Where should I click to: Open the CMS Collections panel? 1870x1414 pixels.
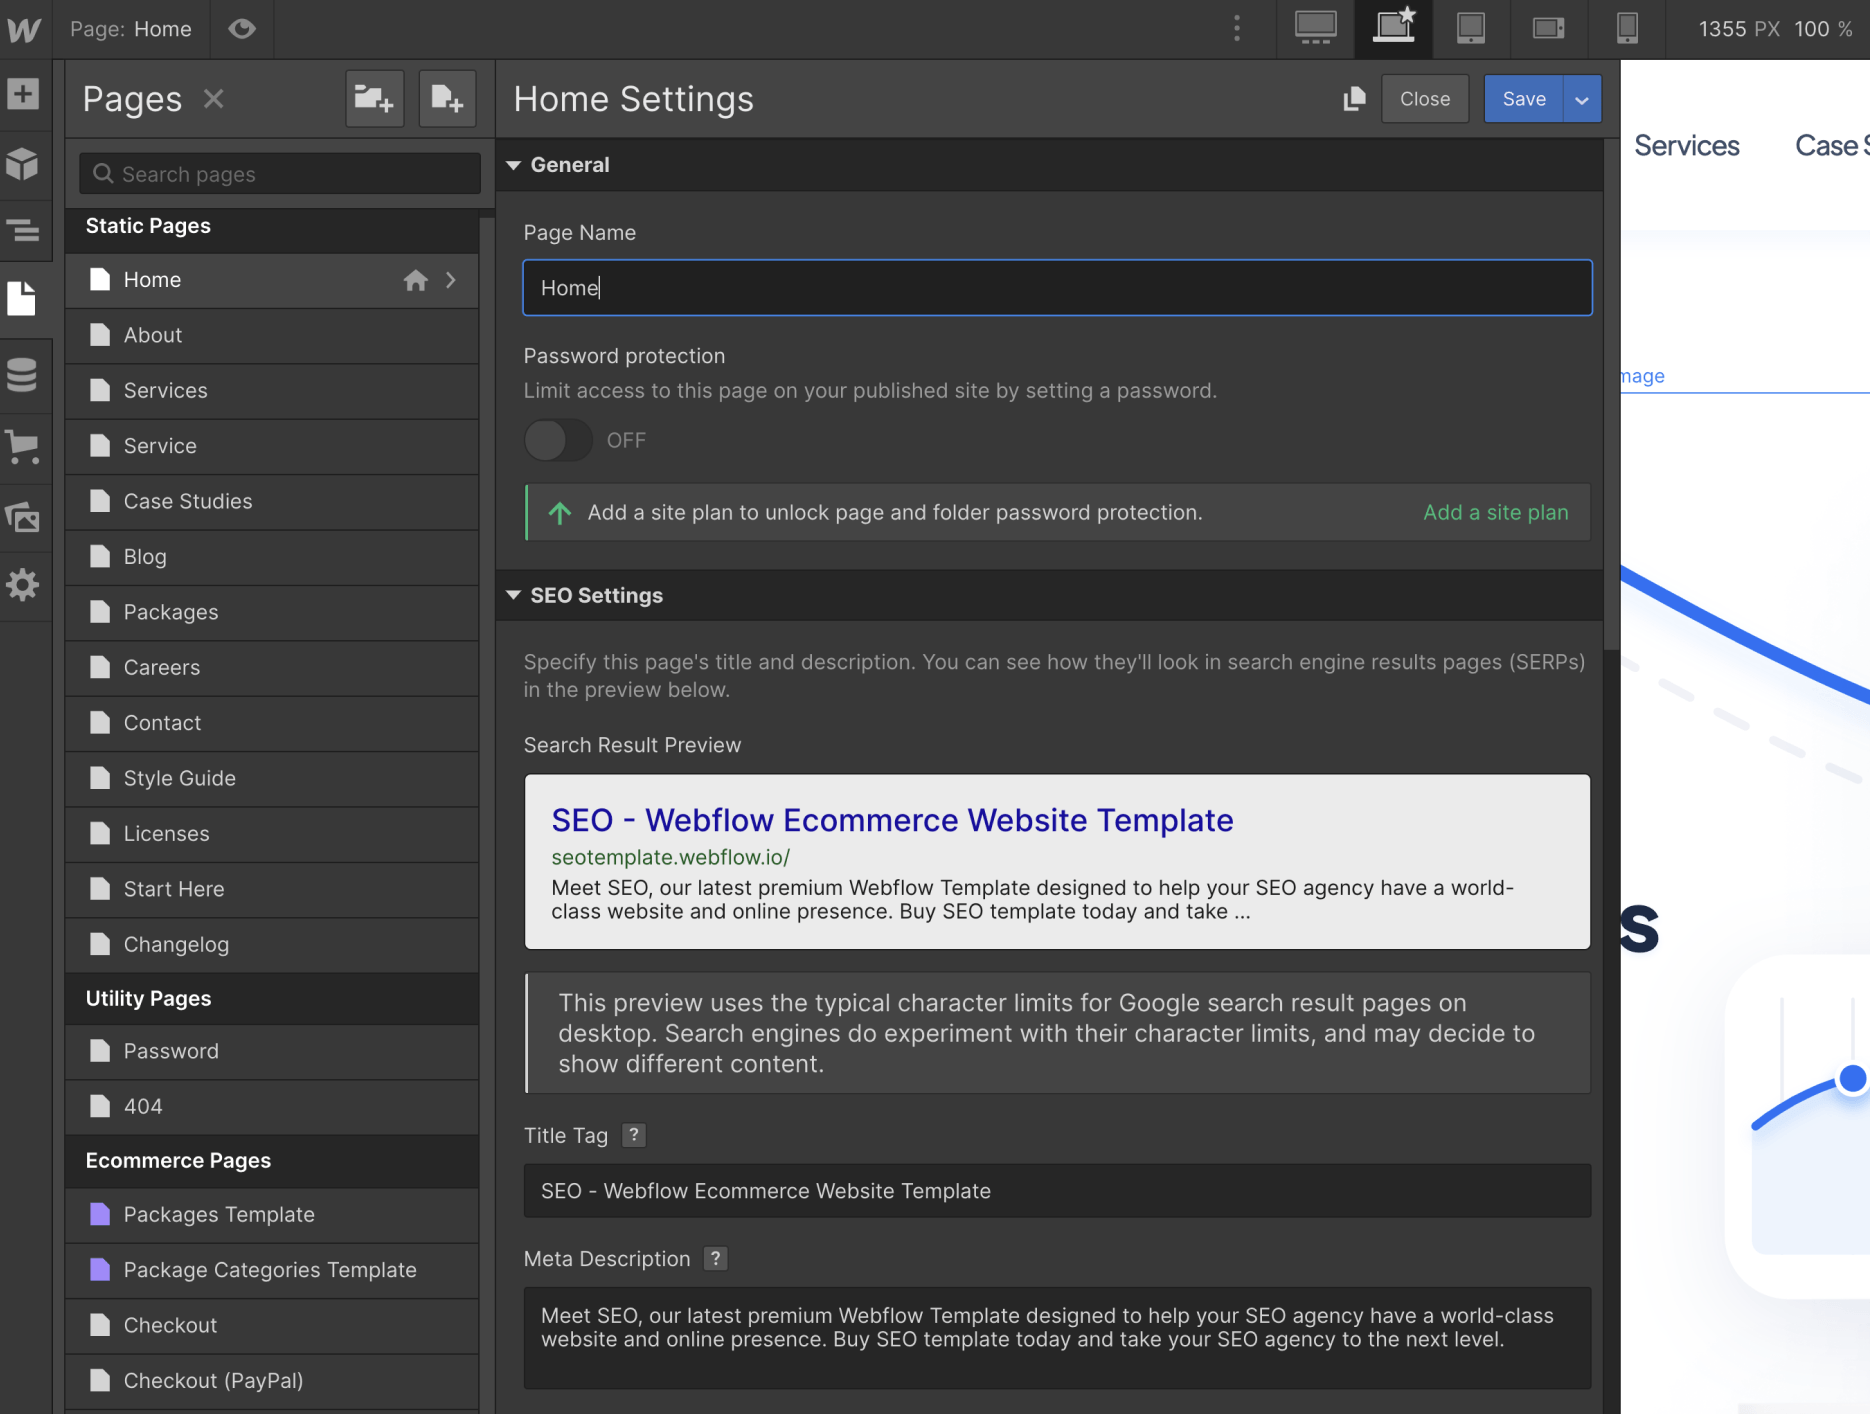(22, 375)
